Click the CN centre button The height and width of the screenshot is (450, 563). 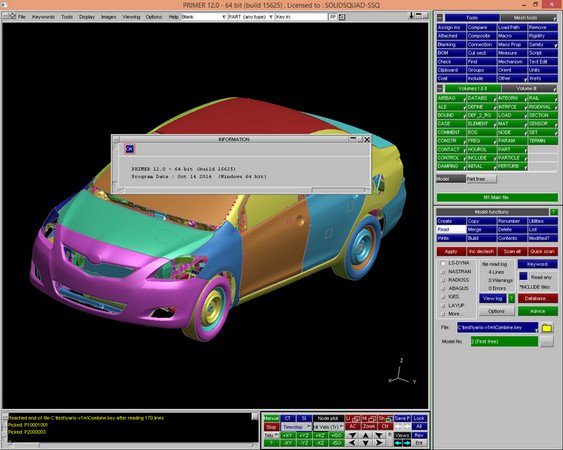[385, 426]
